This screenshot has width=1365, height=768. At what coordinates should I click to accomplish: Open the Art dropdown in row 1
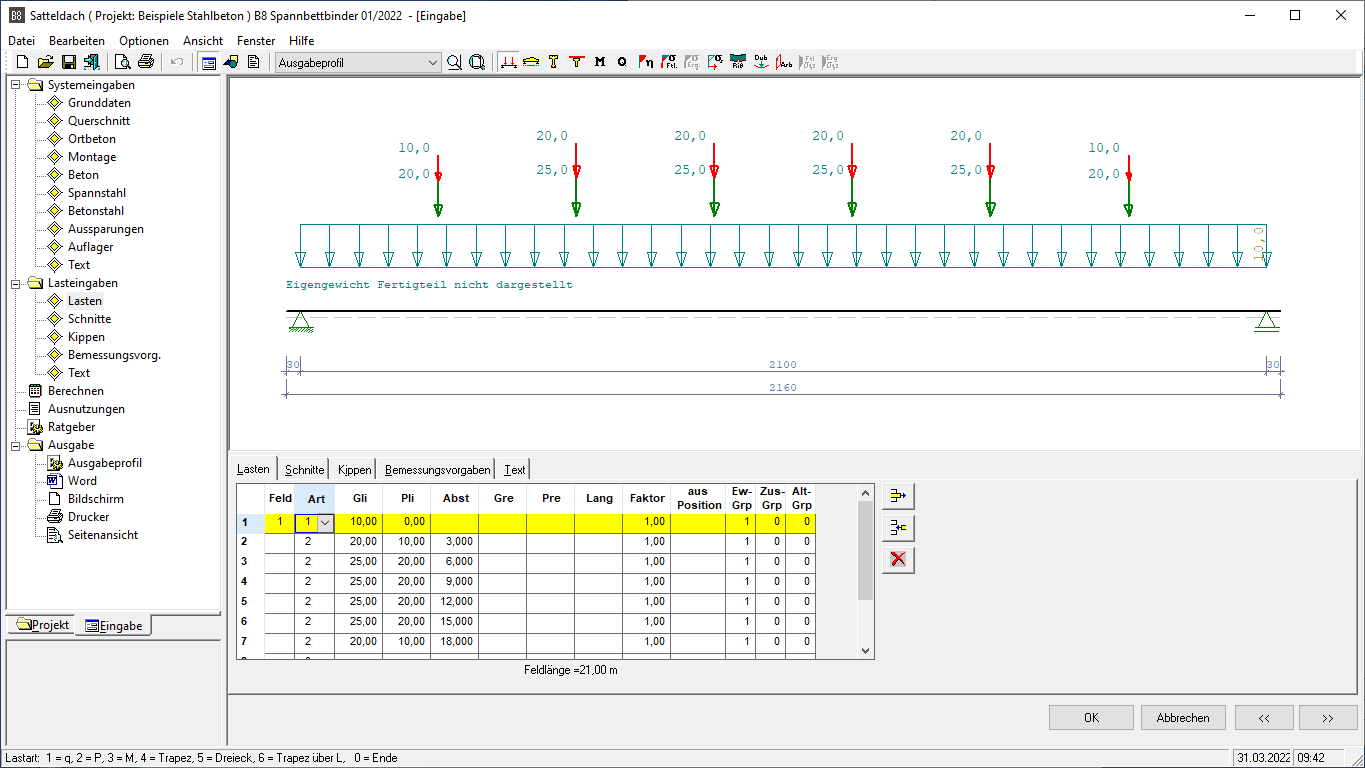click(325, 522)
